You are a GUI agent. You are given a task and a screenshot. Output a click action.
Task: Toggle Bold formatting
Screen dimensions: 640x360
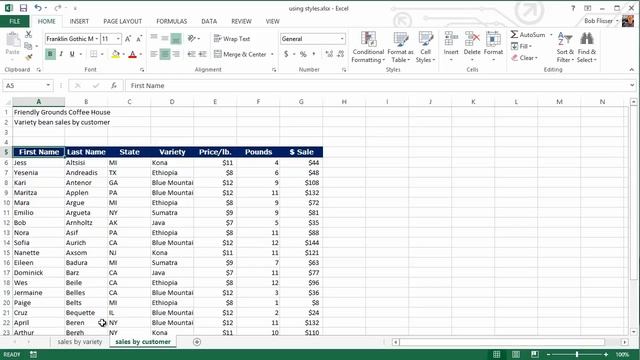coord(50,54)
